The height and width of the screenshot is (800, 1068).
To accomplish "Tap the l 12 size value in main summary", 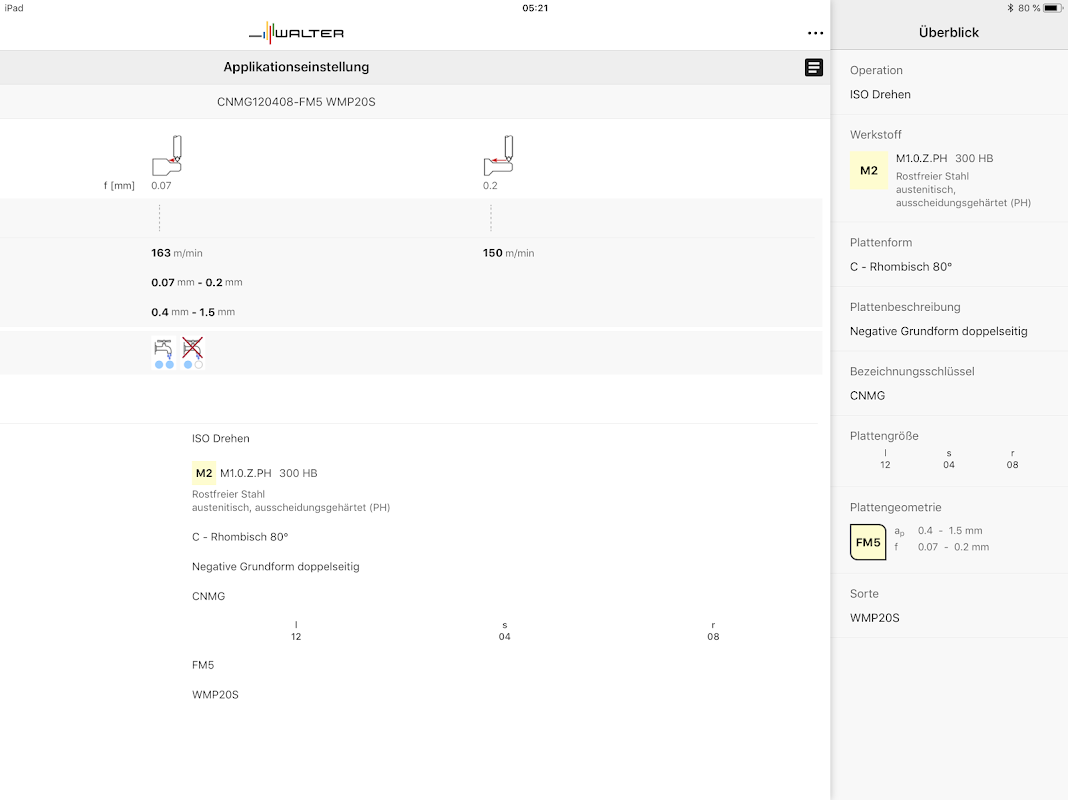I will click(x=296, y=631).
